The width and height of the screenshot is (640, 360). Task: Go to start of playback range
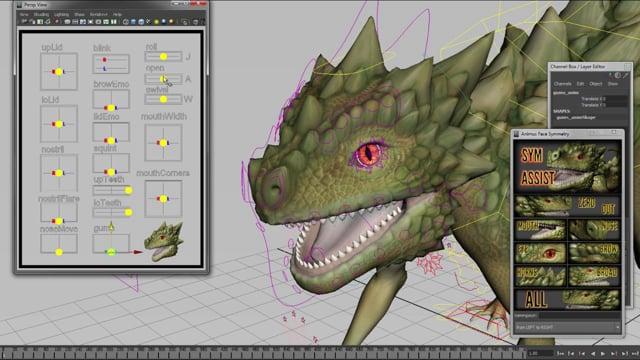tap(560, 353)
